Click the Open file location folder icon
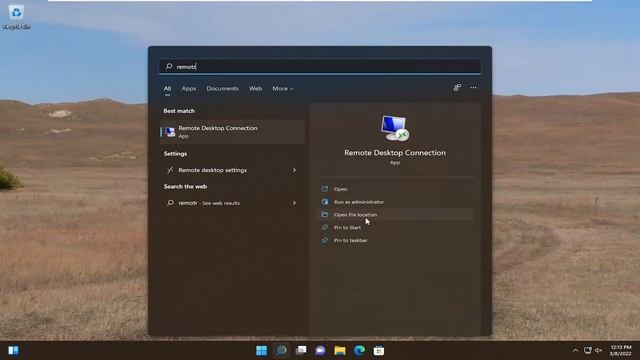The image size is (640, 360). click(x=325, y=215)
